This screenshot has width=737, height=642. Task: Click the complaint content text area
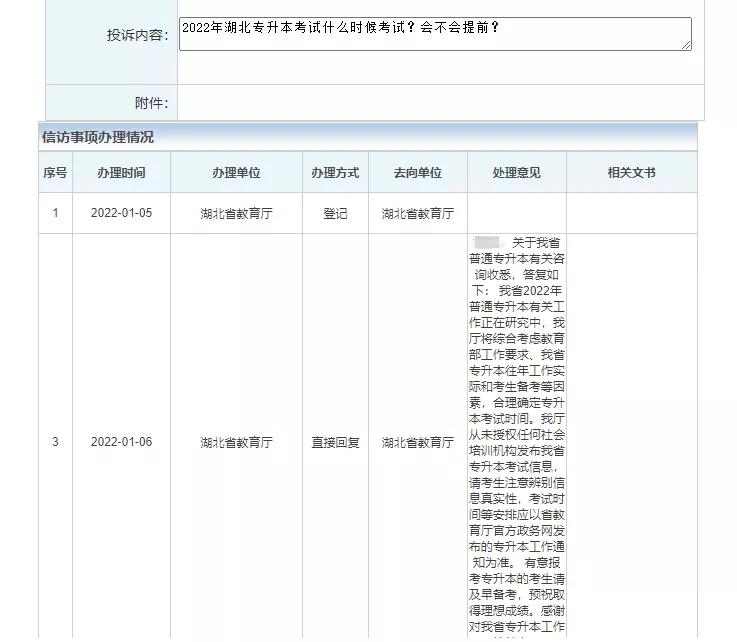435,34
